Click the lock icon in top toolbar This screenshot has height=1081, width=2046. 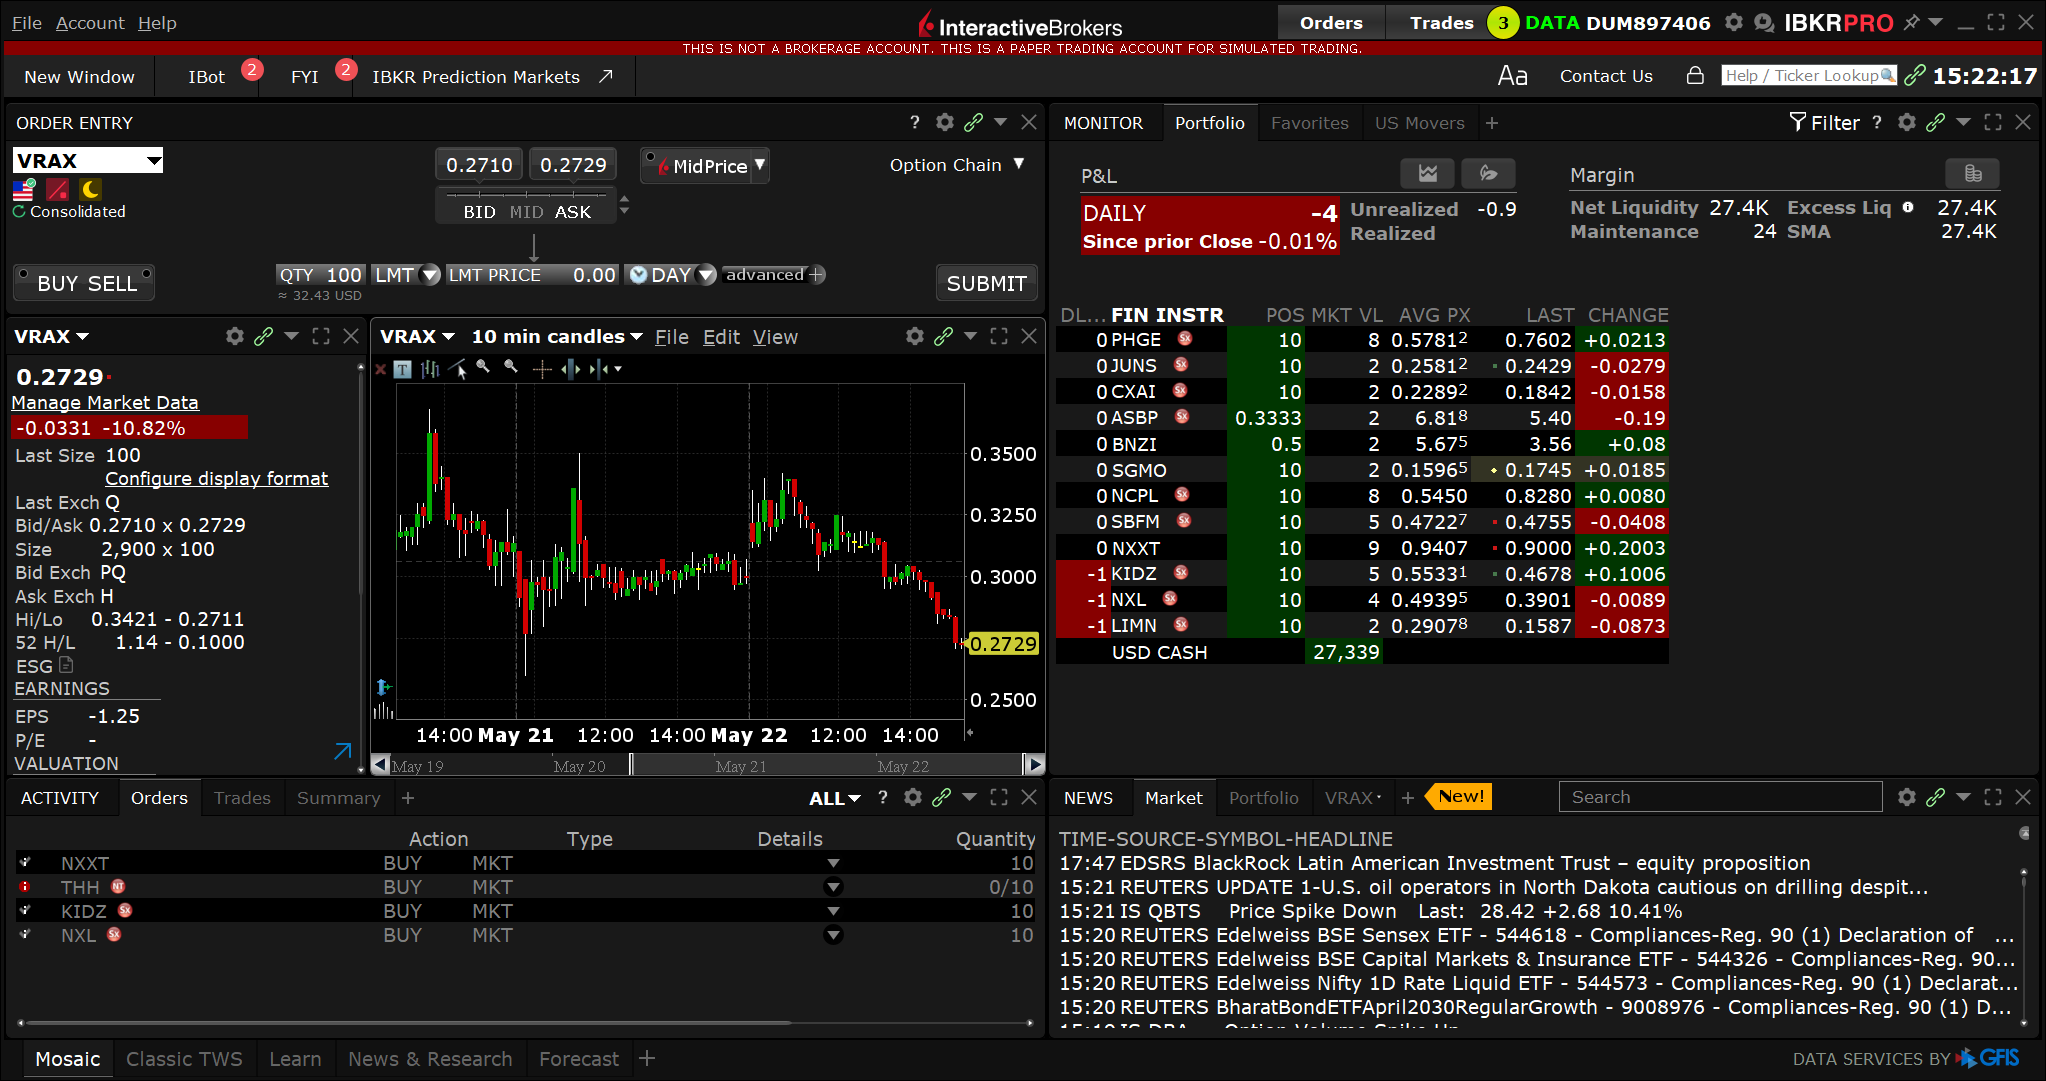[x=1695, y=76]
